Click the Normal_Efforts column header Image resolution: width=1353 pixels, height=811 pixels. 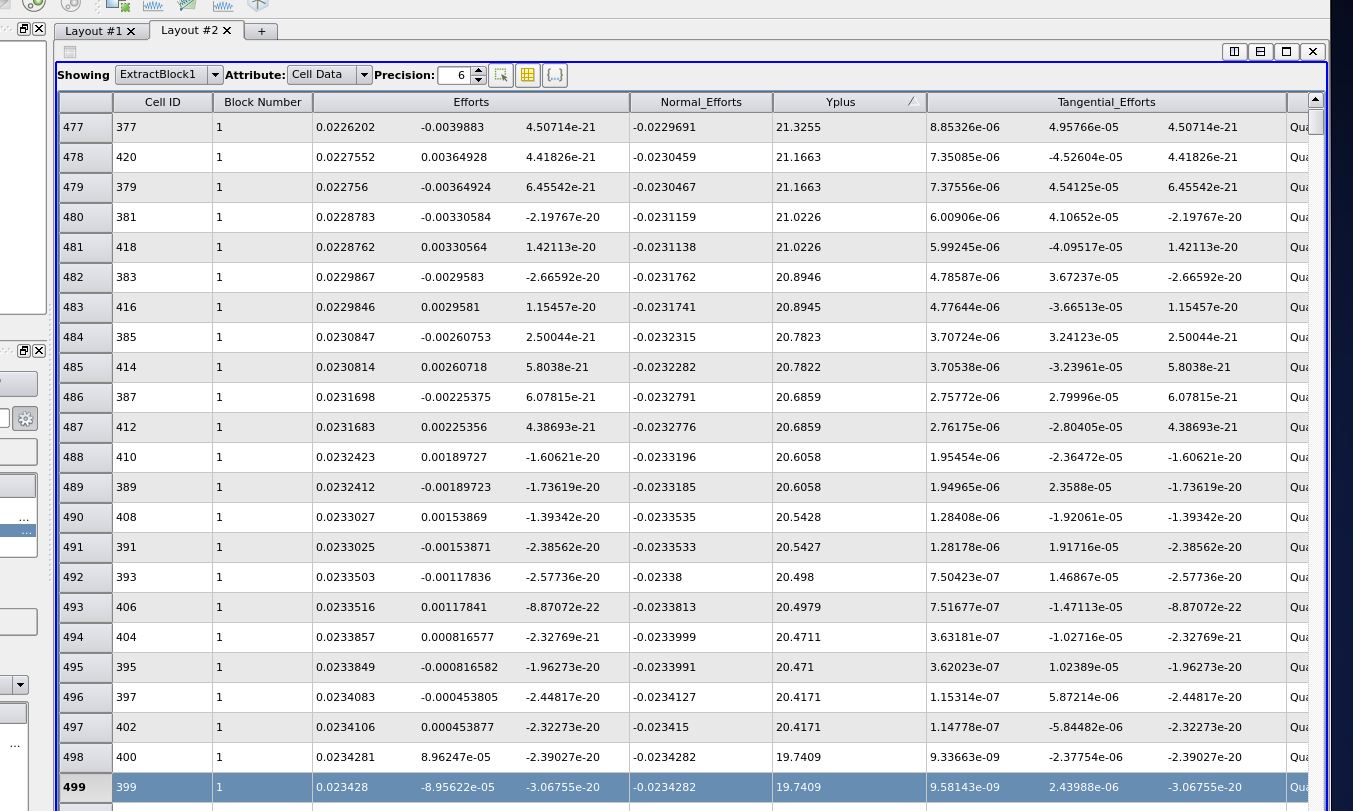click(700, 102)
